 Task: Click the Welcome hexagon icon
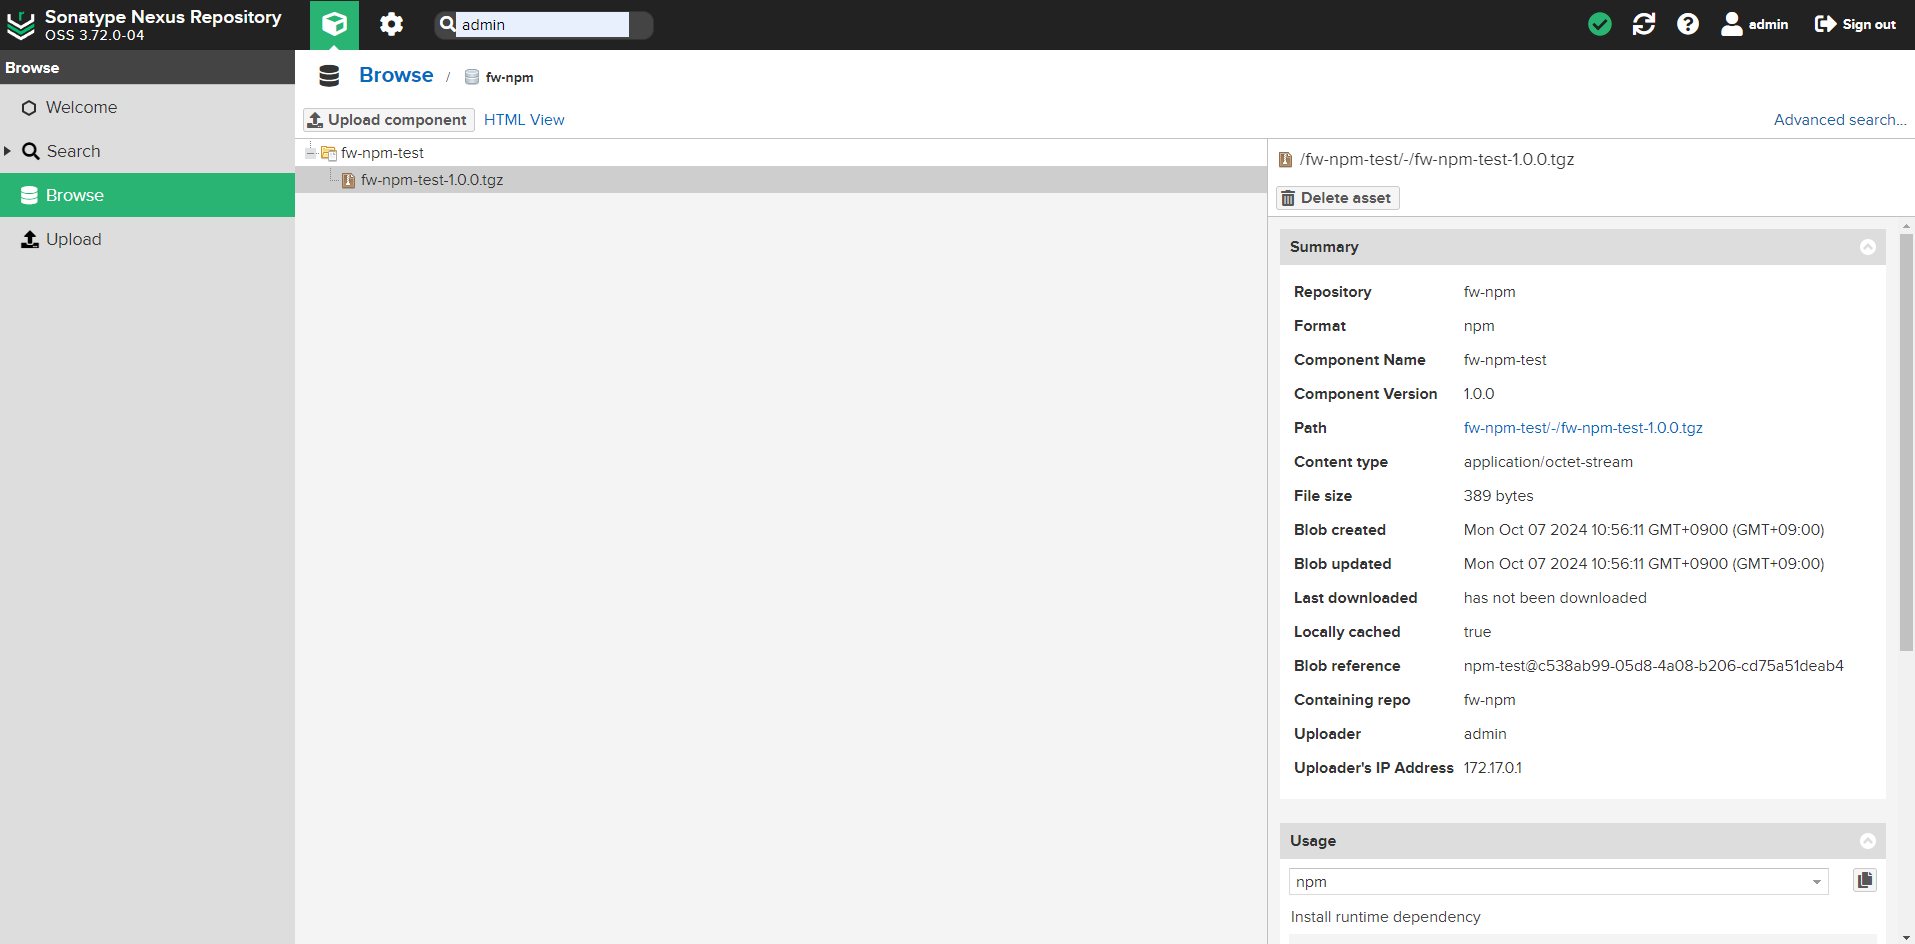(29, 108)
